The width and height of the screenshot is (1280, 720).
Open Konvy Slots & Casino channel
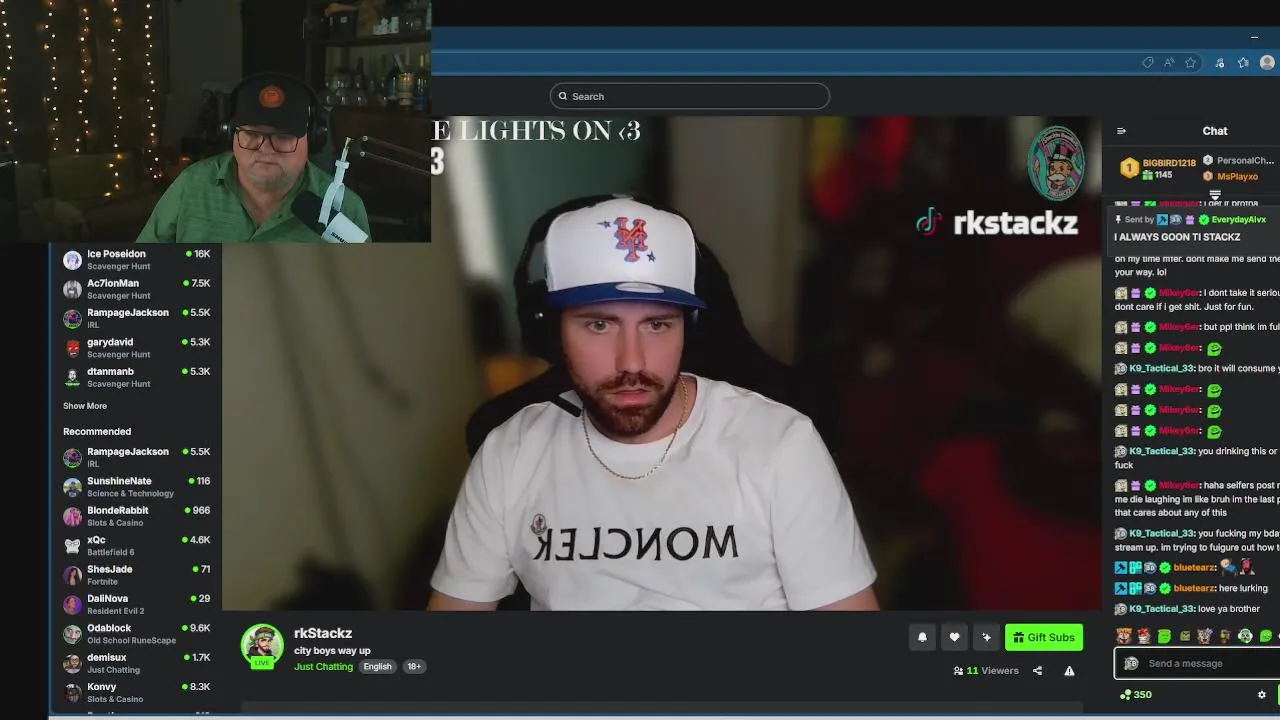point(136,692)
